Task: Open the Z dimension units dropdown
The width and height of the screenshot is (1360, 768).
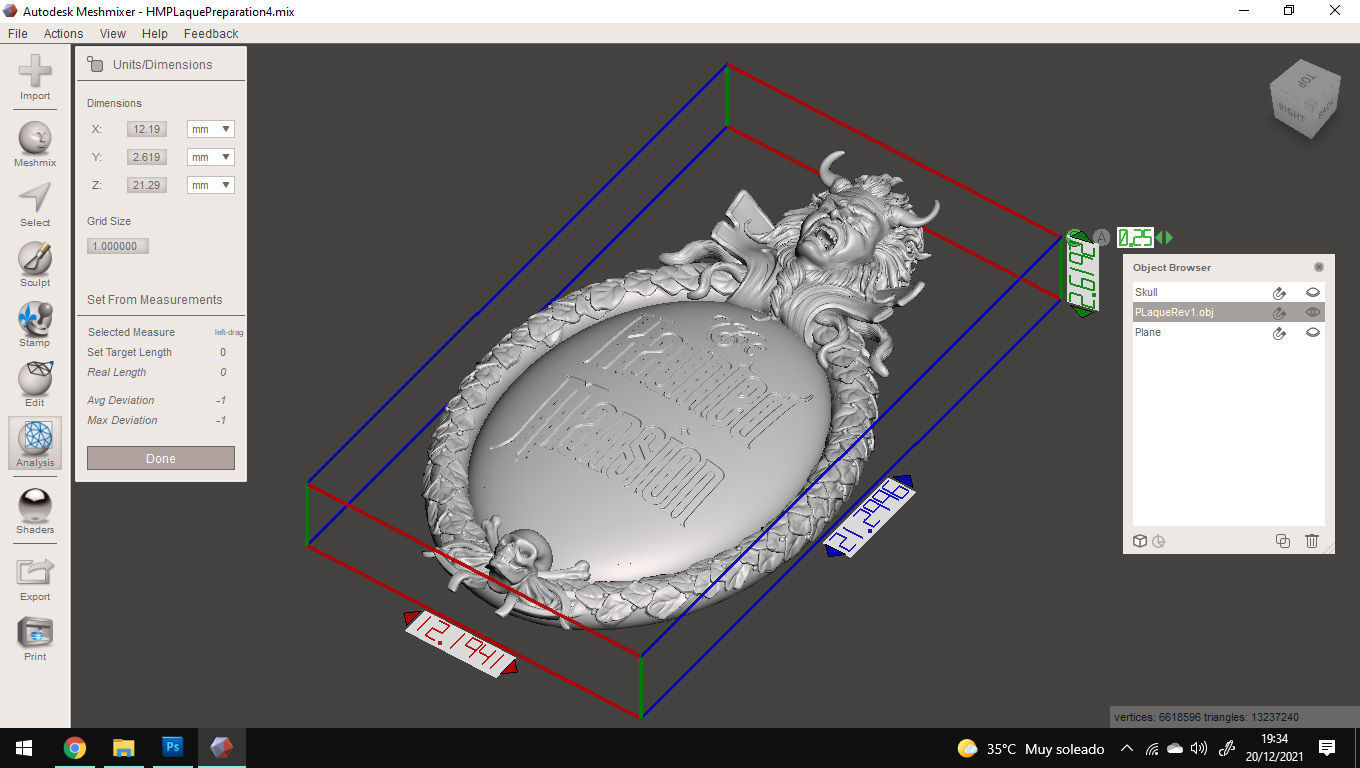Action: pos(210,185)
